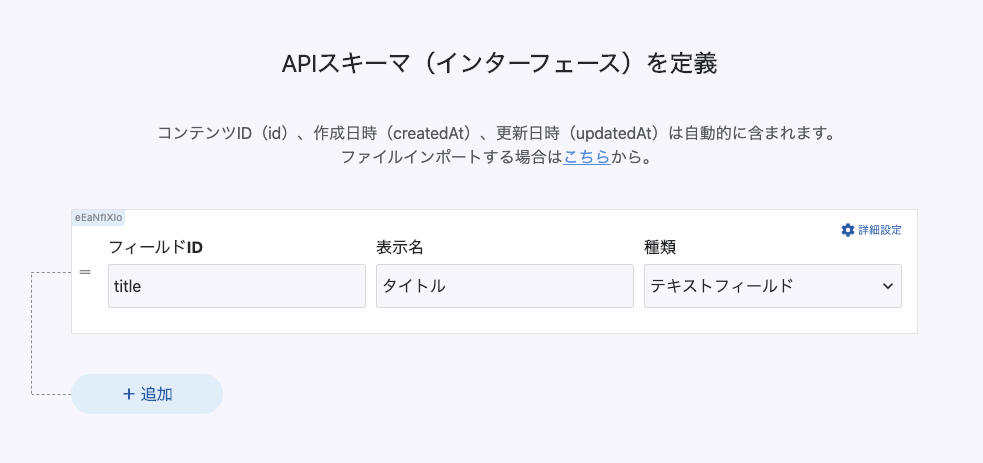
Task: Open 詳細設定 advanced settings text
Action: pyautogui.click(x=880, y=230)
